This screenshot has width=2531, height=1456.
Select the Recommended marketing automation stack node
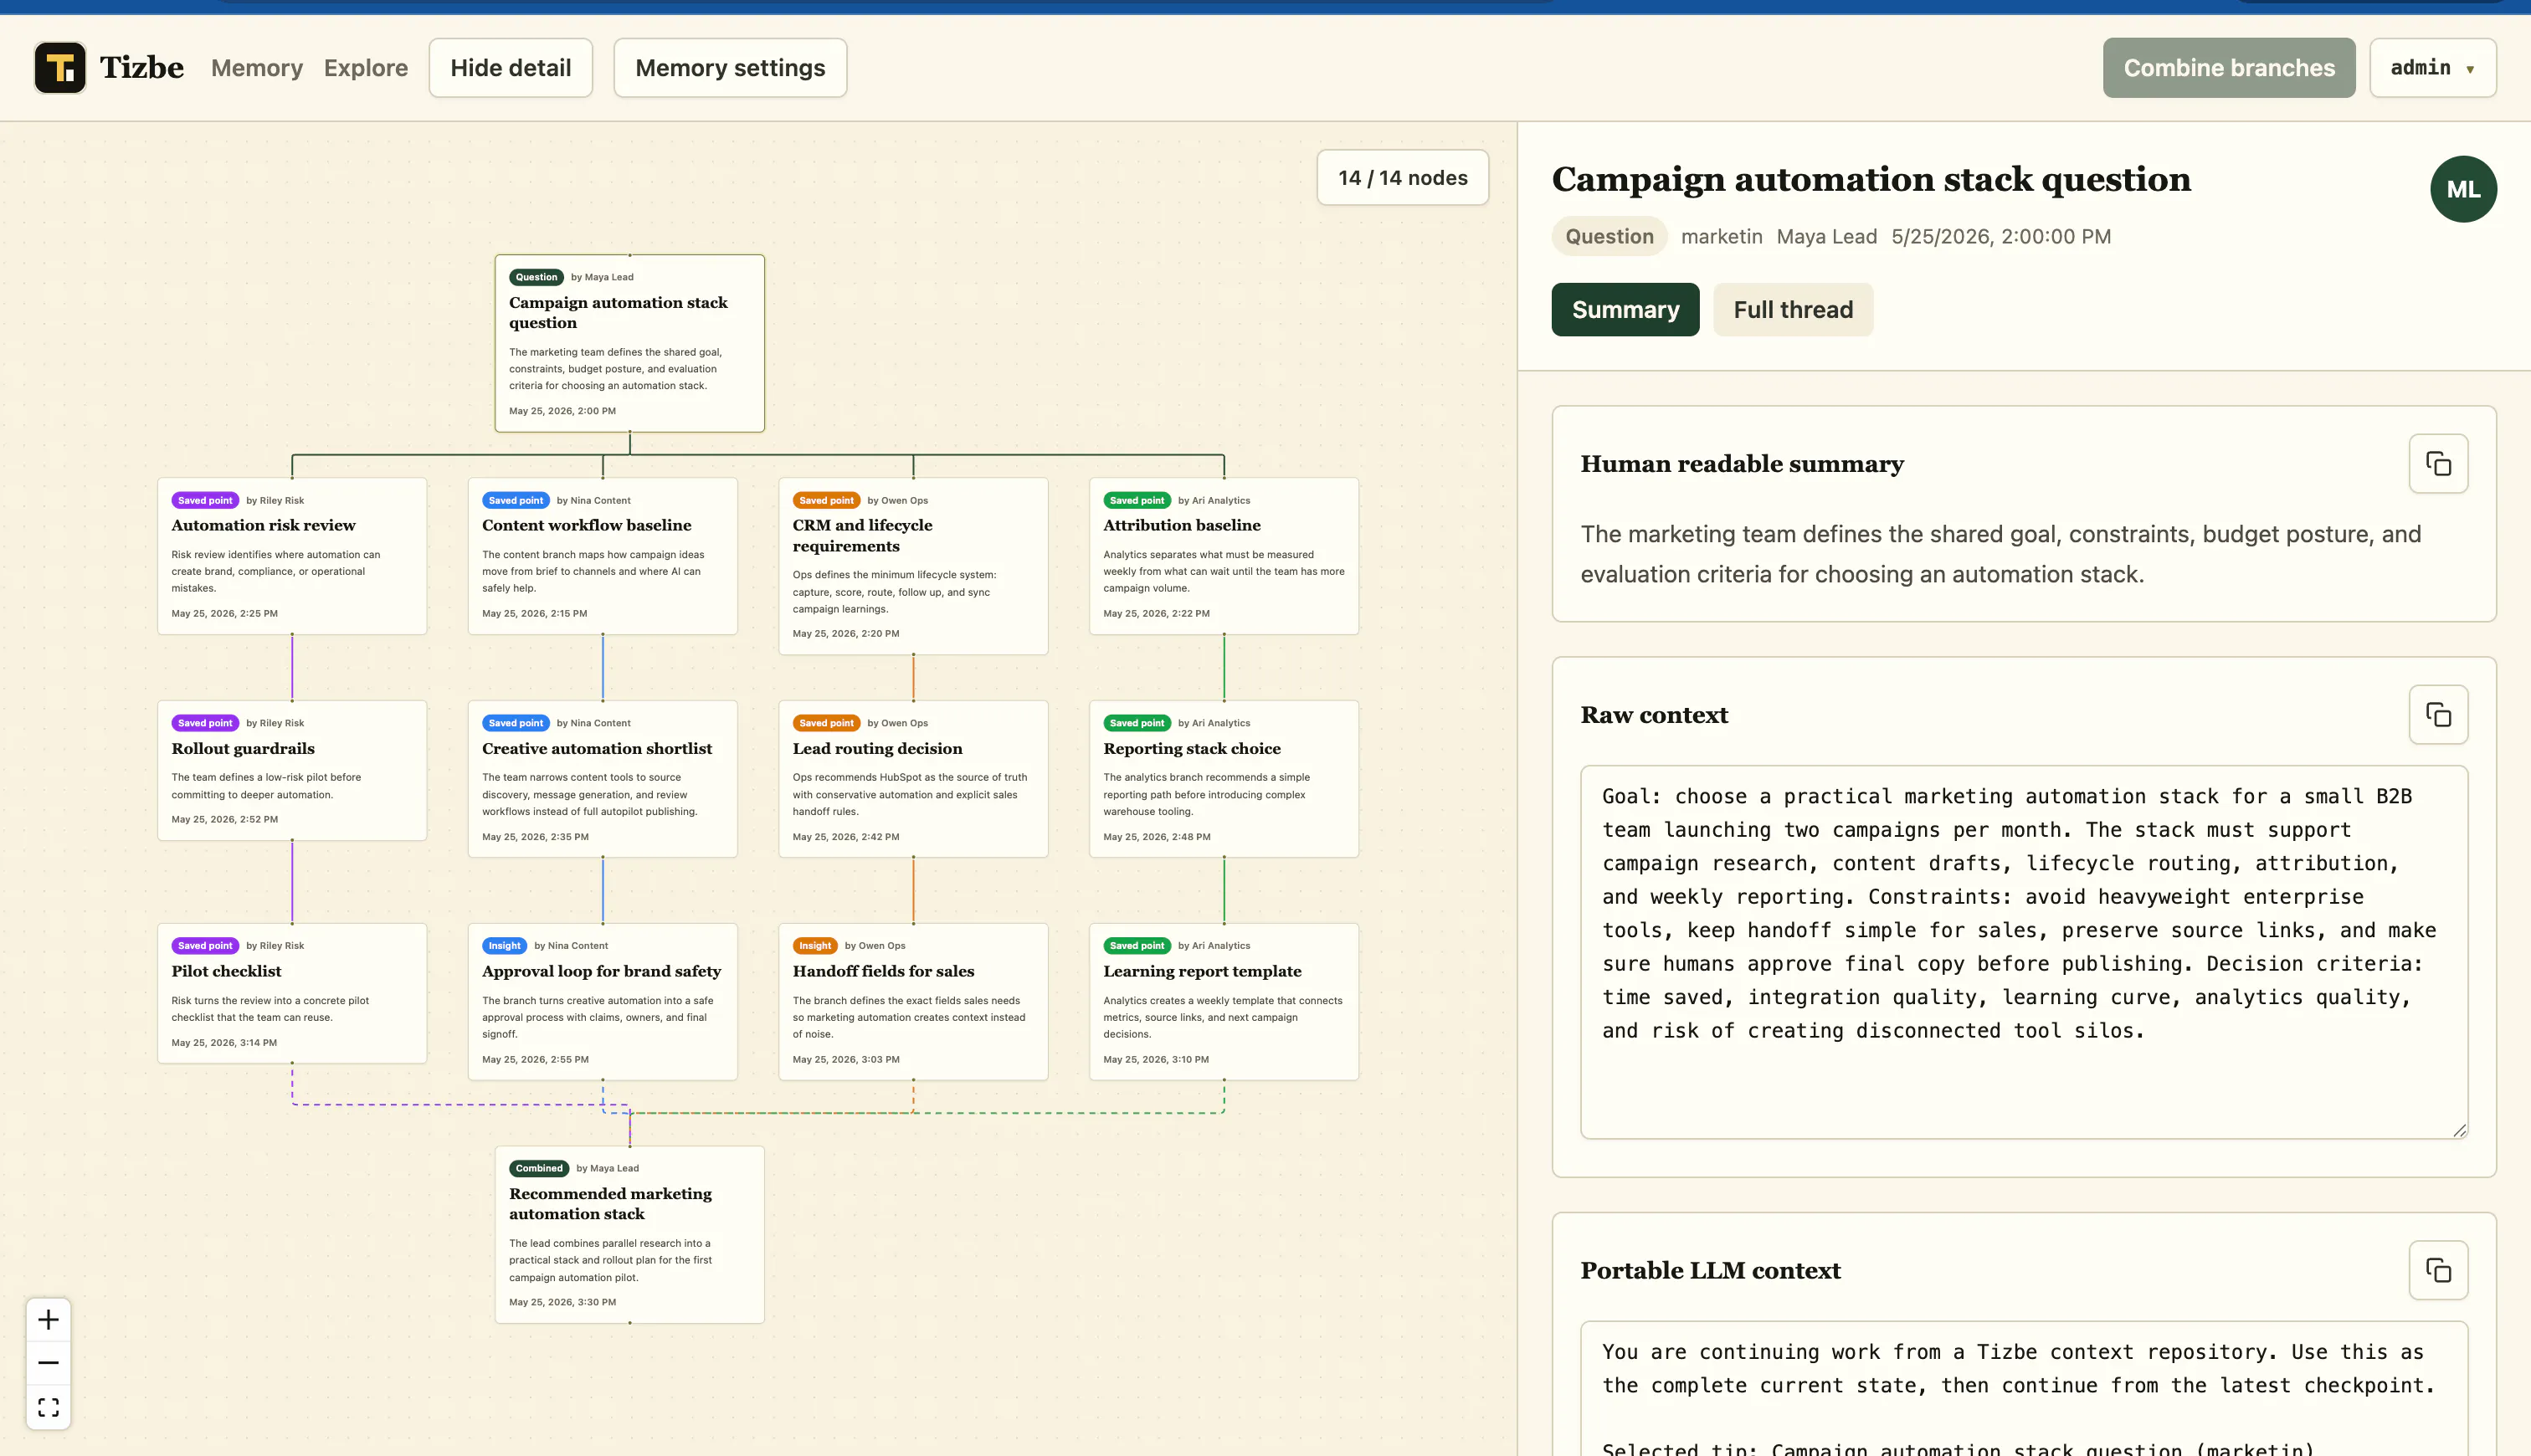pos(630,1235)
